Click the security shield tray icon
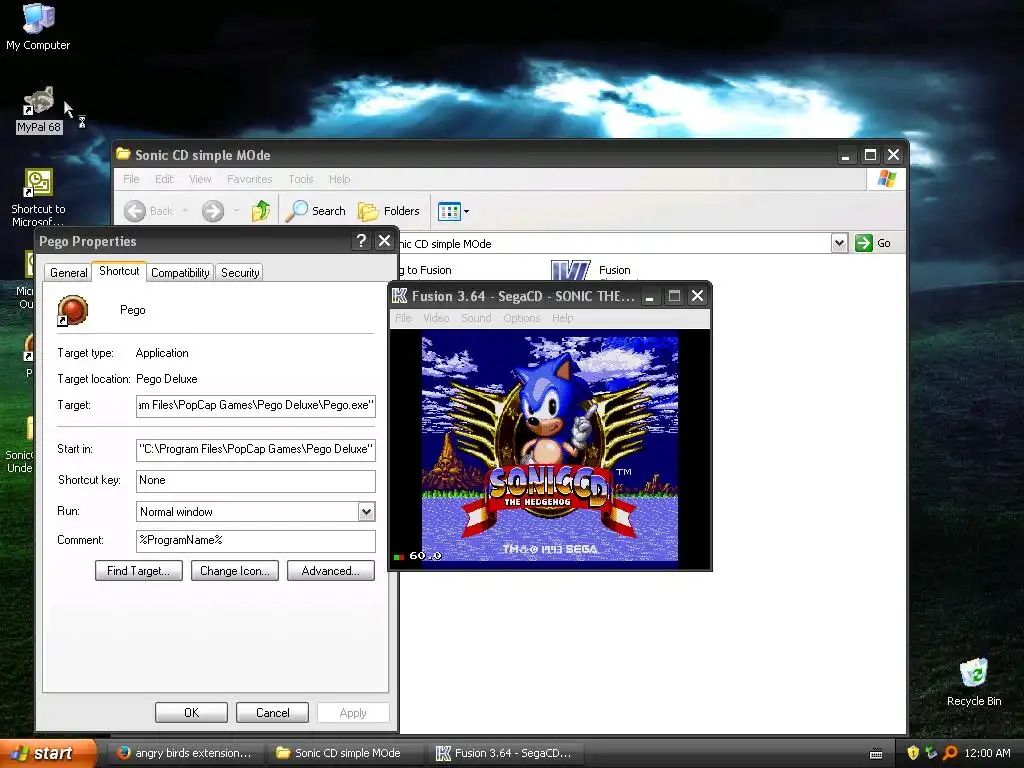1024x768 pixels. [x=913, y=753]
